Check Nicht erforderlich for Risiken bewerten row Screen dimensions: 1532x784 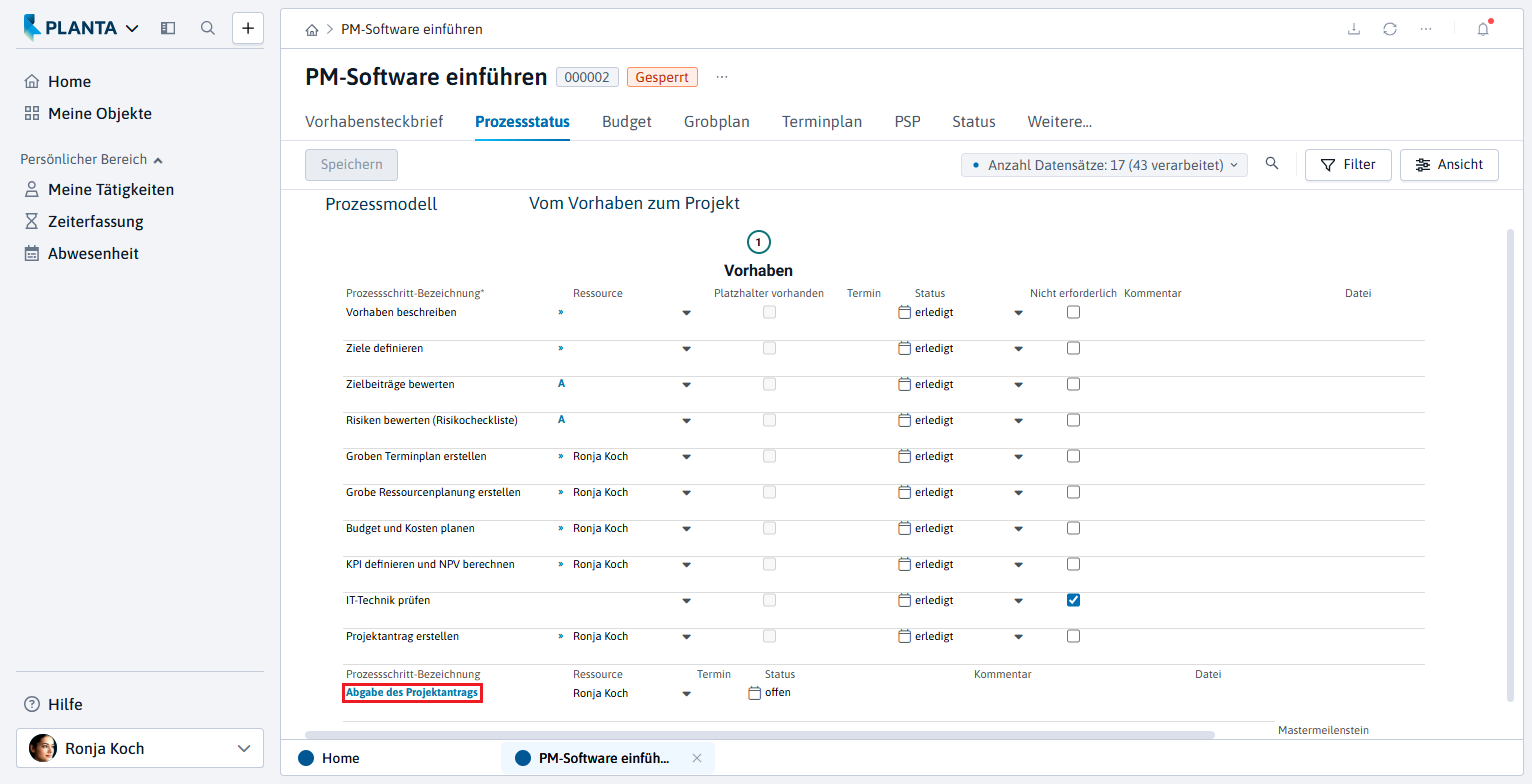(1073, 420)
